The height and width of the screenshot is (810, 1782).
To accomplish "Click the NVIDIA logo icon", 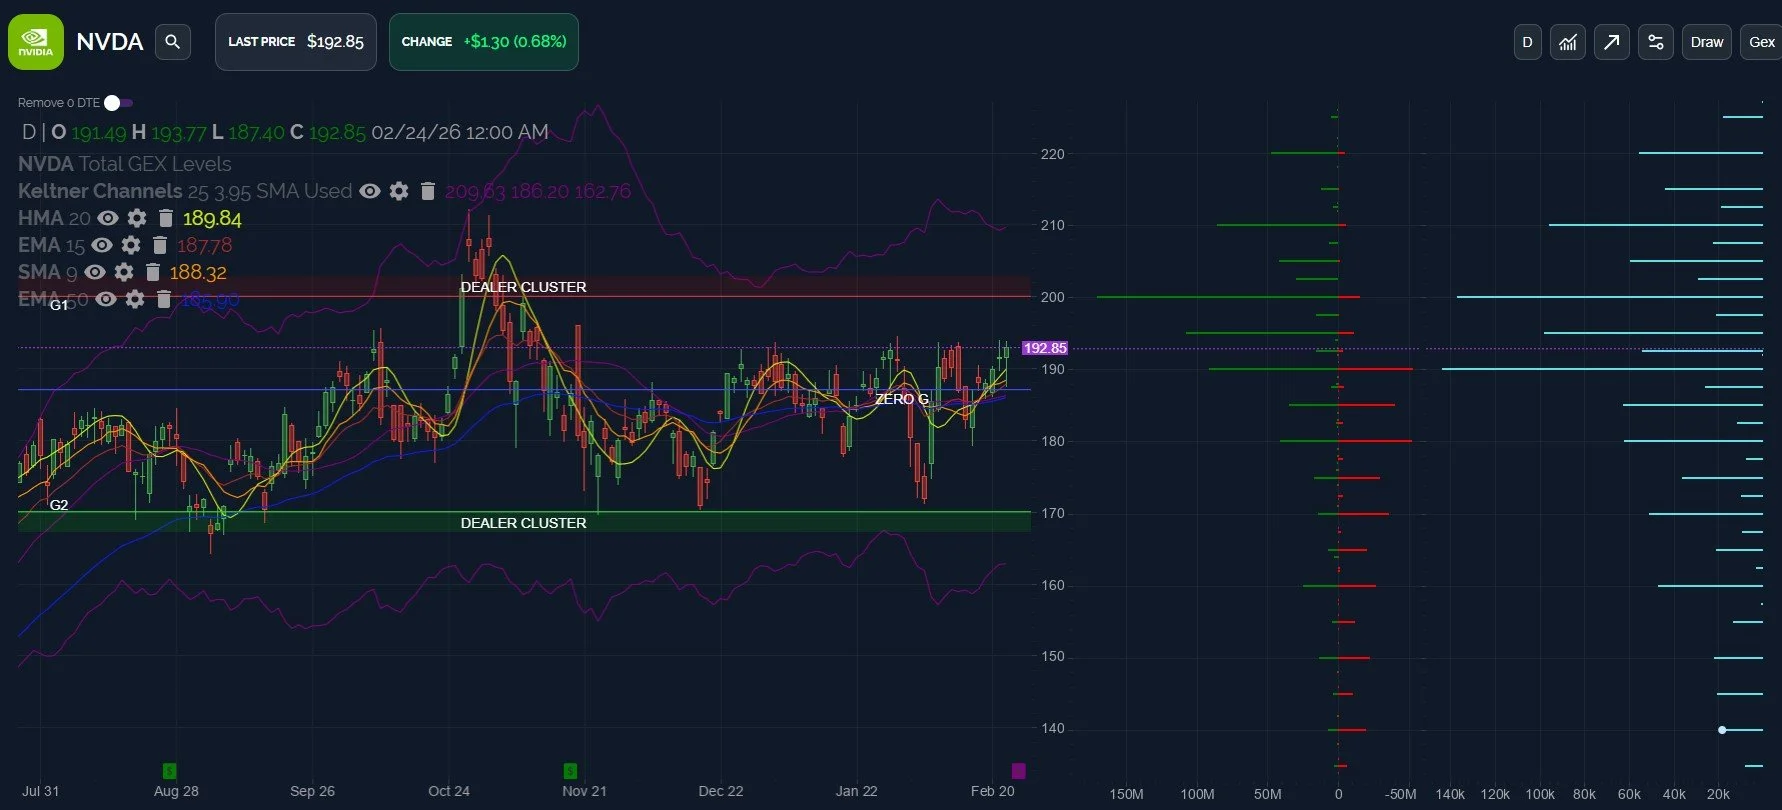I will pyautogui.click(x=36, y=42).
